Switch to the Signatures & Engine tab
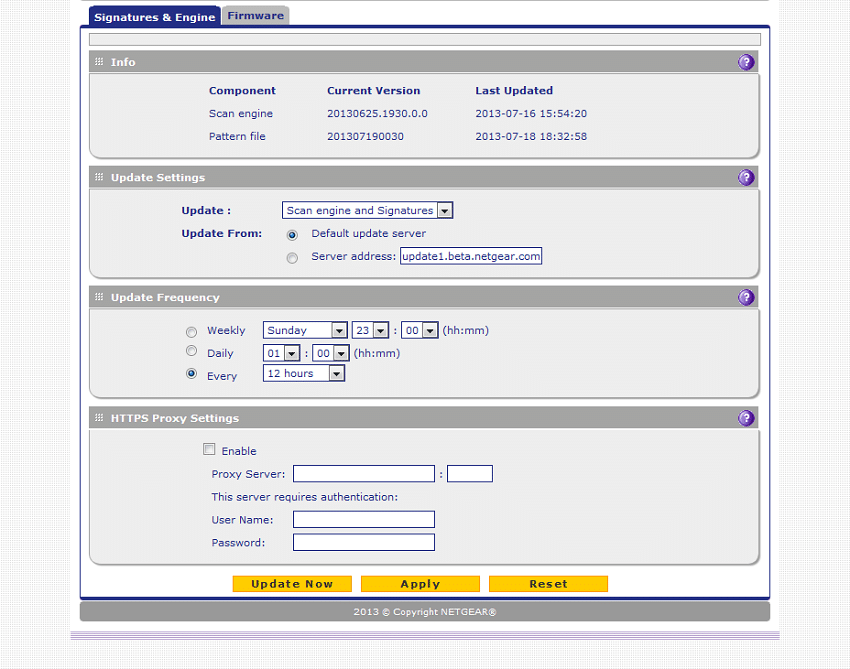Viewport: 850px width, 669px height. pyautogui.click(x=154, y=17)
